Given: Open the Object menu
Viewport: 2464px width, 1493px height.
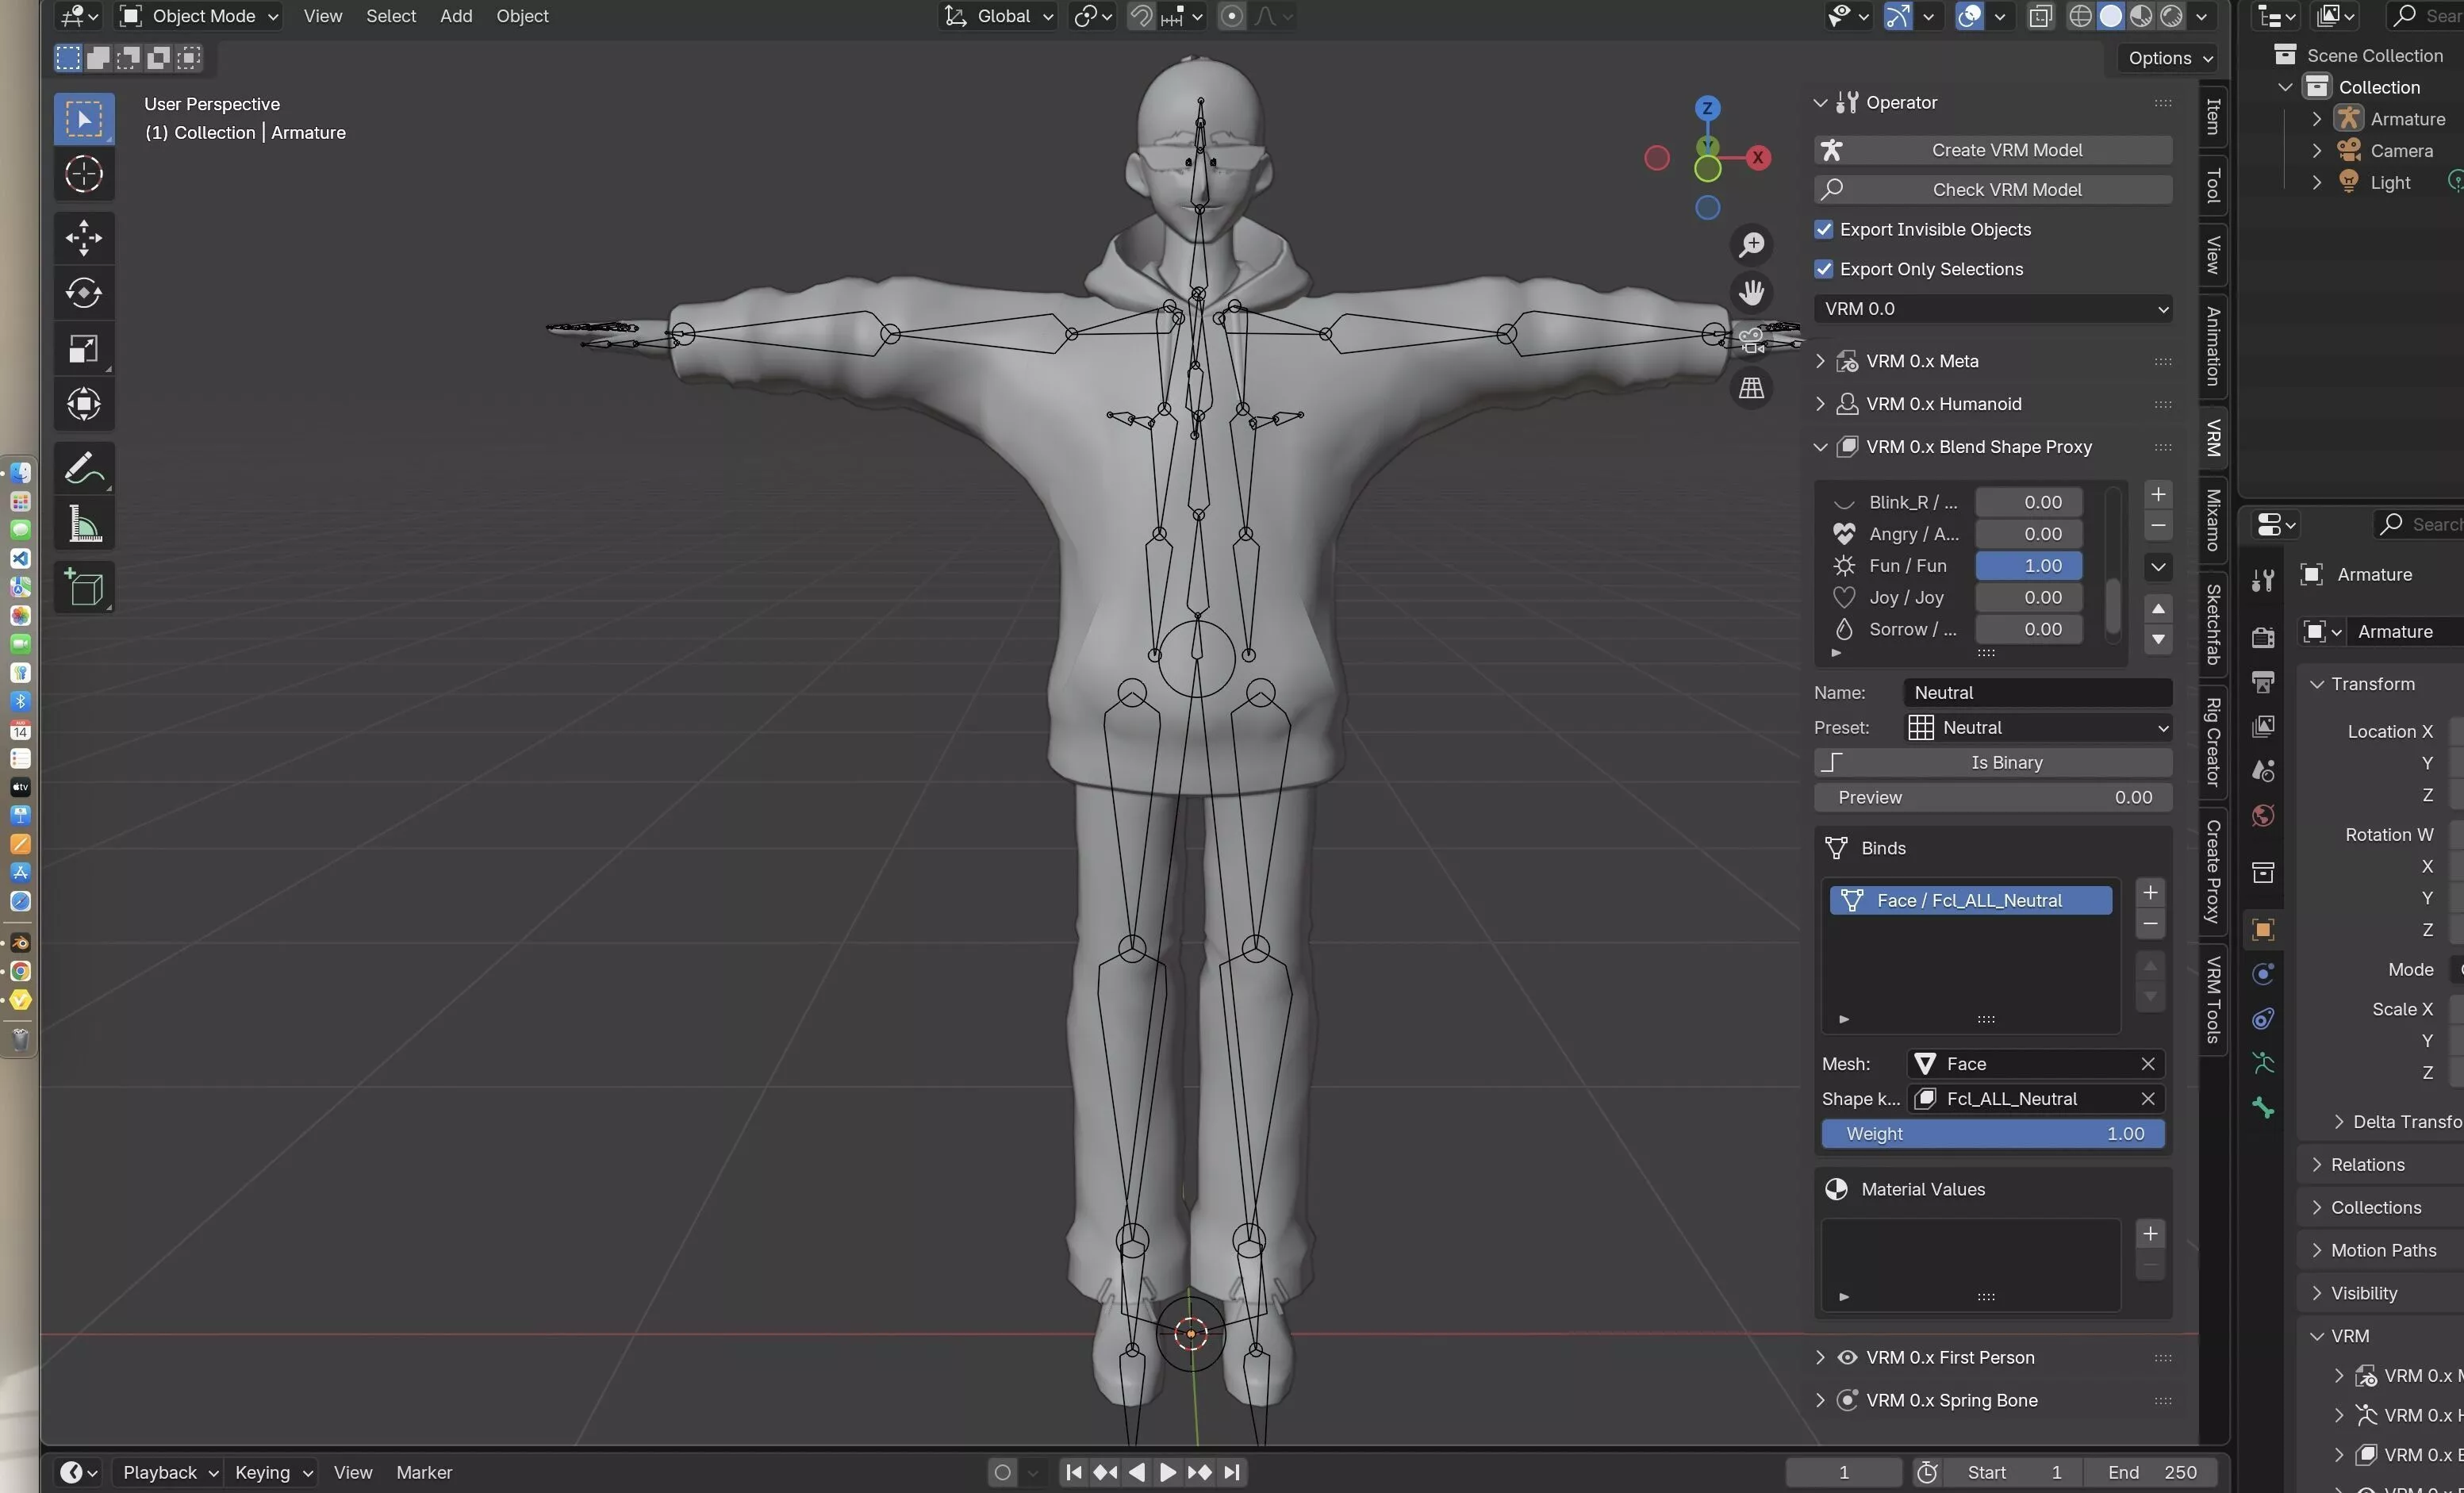Looking at the screenshot, I should point(522,16).
